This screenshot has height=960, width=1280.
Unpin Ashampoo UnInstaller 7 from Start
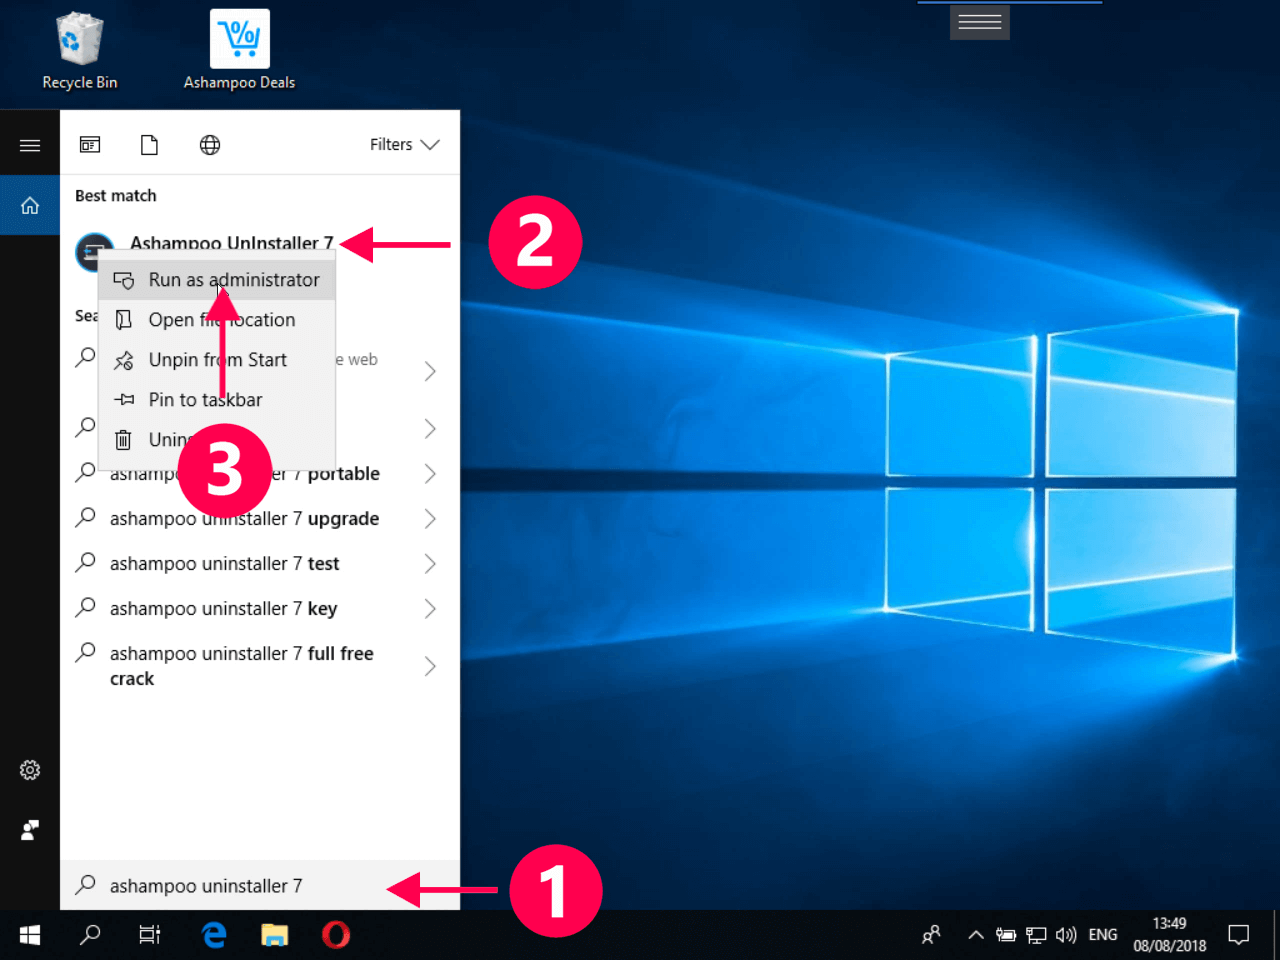(217, 359)
